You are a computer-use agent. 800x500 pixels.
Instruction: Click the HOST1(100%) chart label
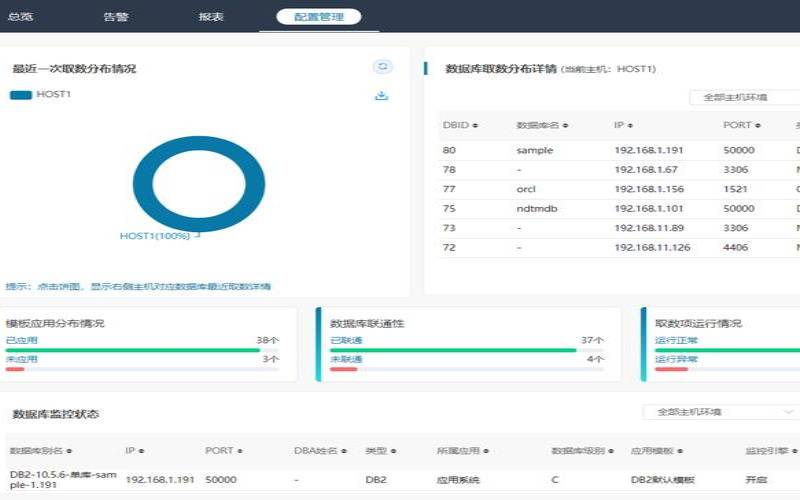tap(155, 236)
